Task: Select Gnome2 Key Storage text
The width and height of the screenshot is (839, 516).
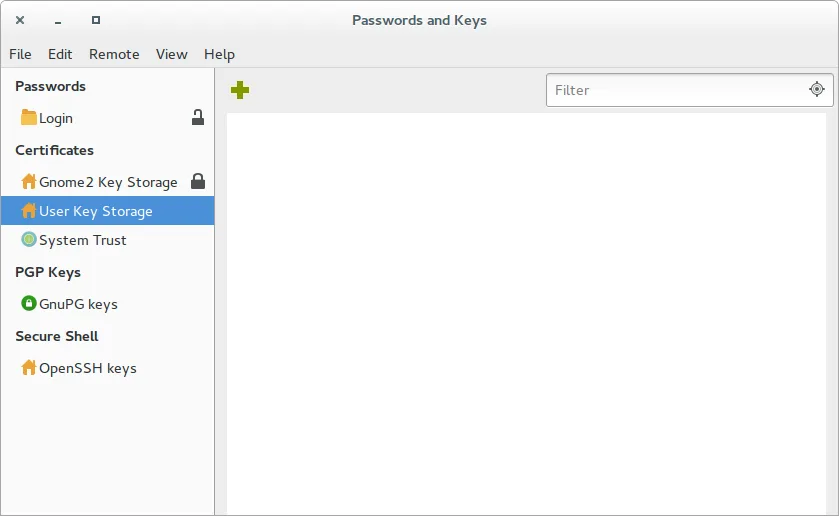Action: [x=108, y=183]
